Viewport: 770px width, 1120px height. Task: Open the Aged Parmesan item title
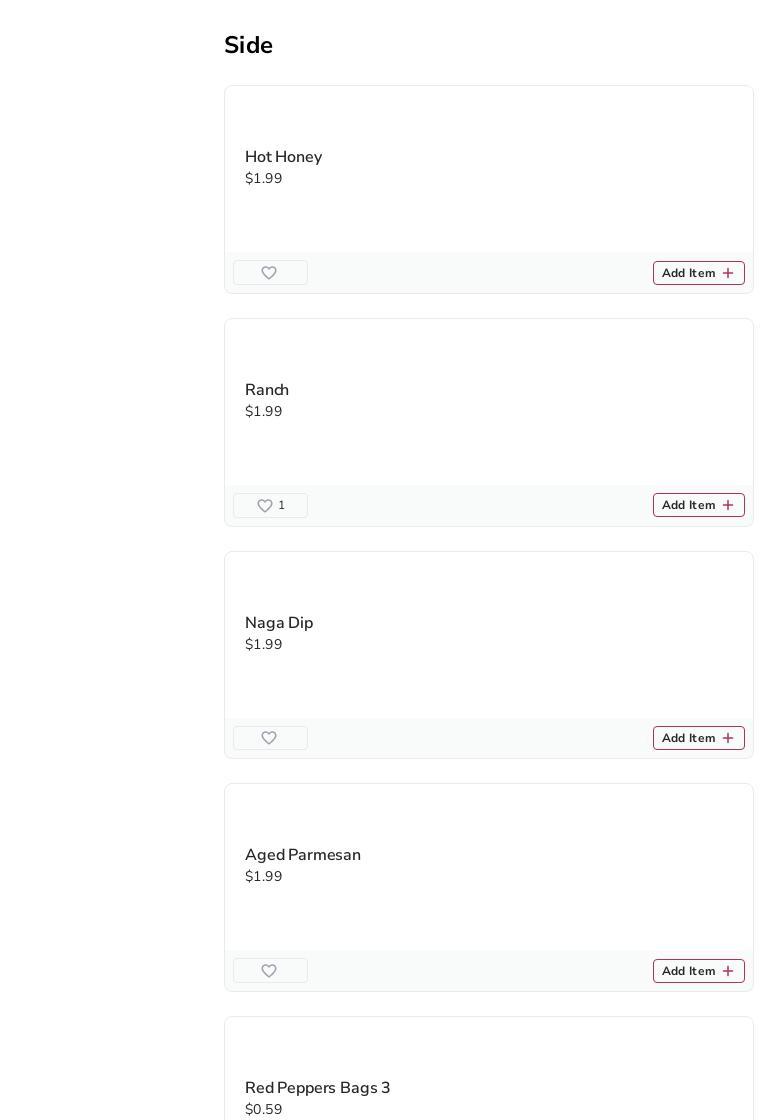(303, 855)
